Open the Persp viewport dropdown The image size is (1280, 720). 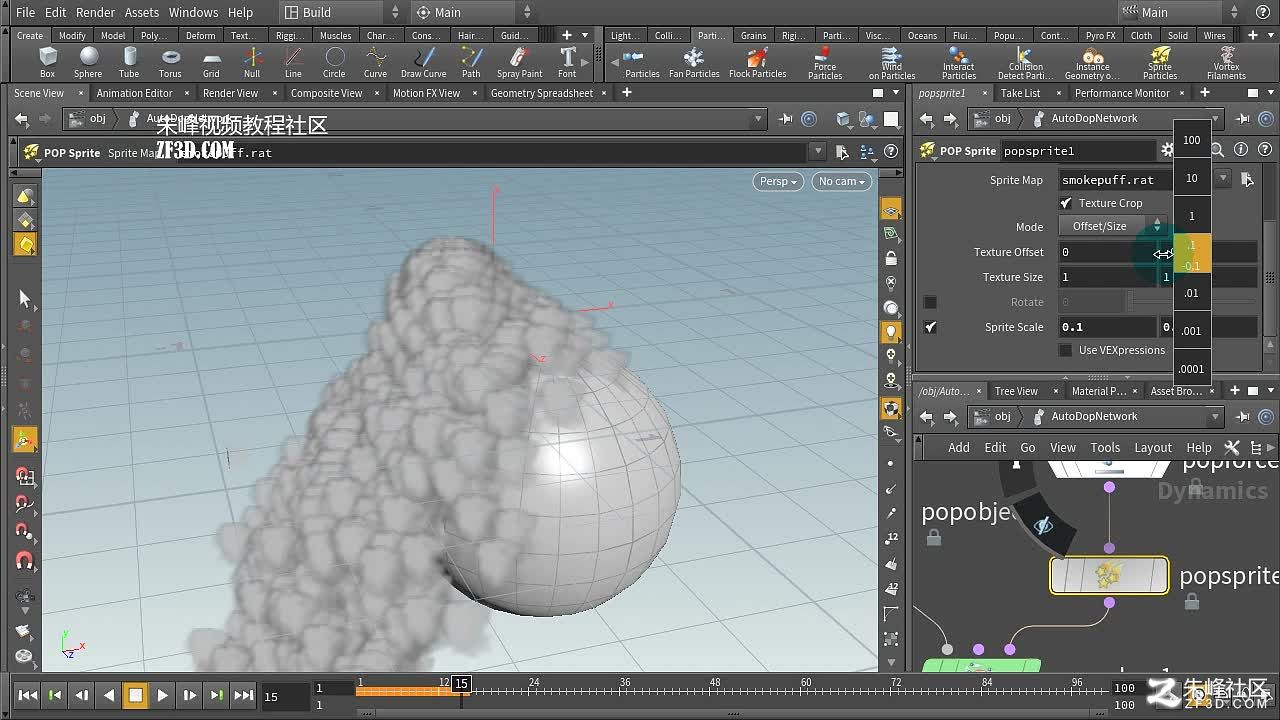(x=778, y=181)
